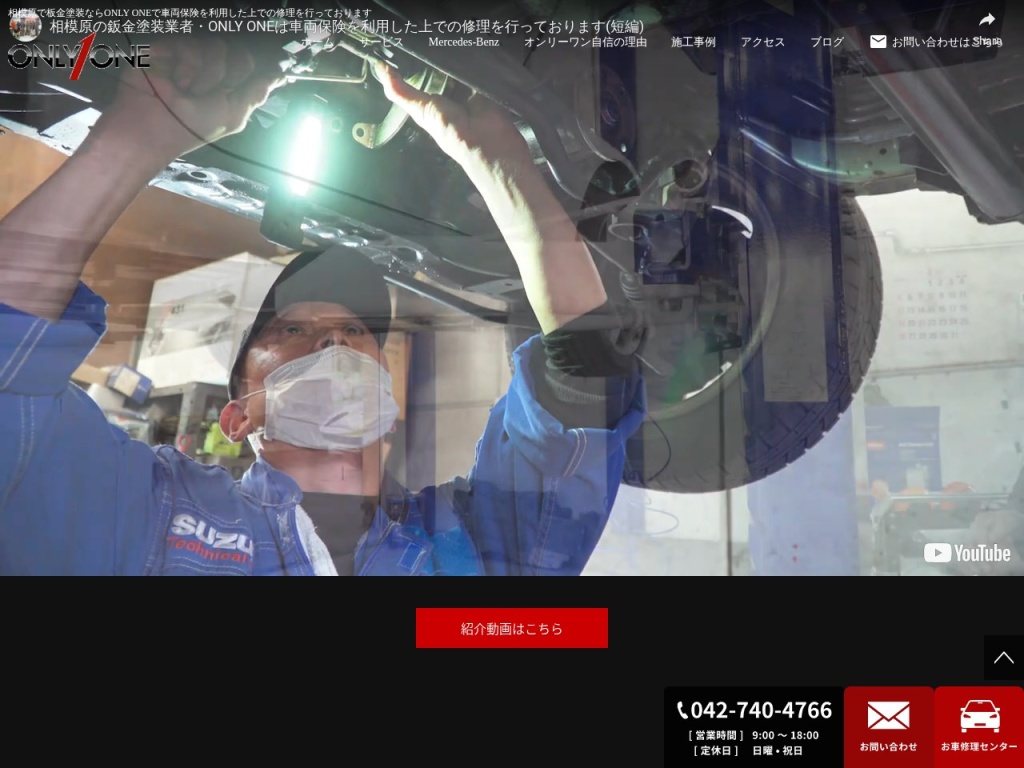
Task: Click the YouTube share arrow icon
Action: [x=986, y=21]
